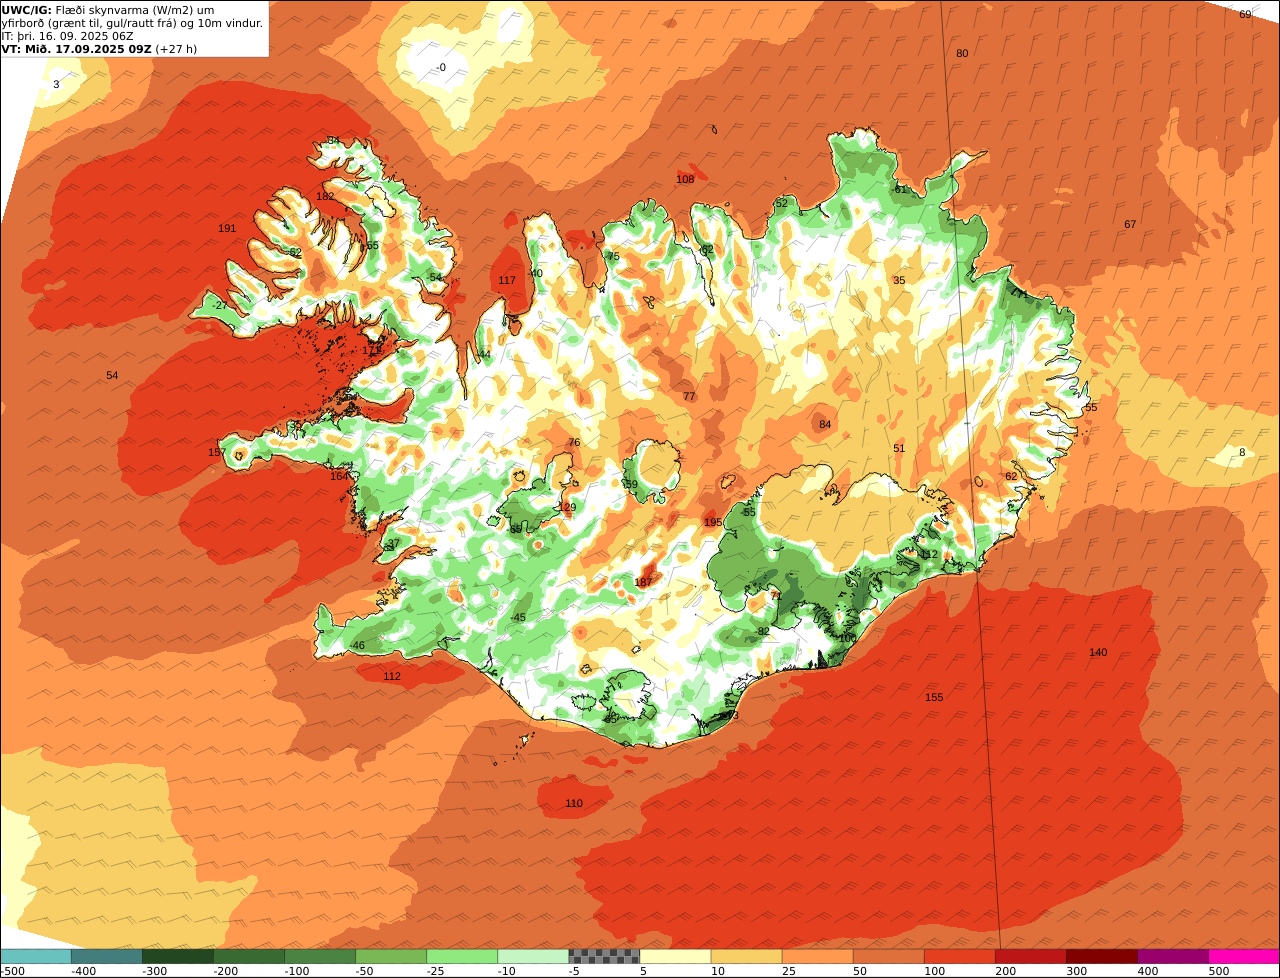Screen dimensions: 1280x978
Task: Click the map value '45' in southwest Iceland
Action: 519,618
